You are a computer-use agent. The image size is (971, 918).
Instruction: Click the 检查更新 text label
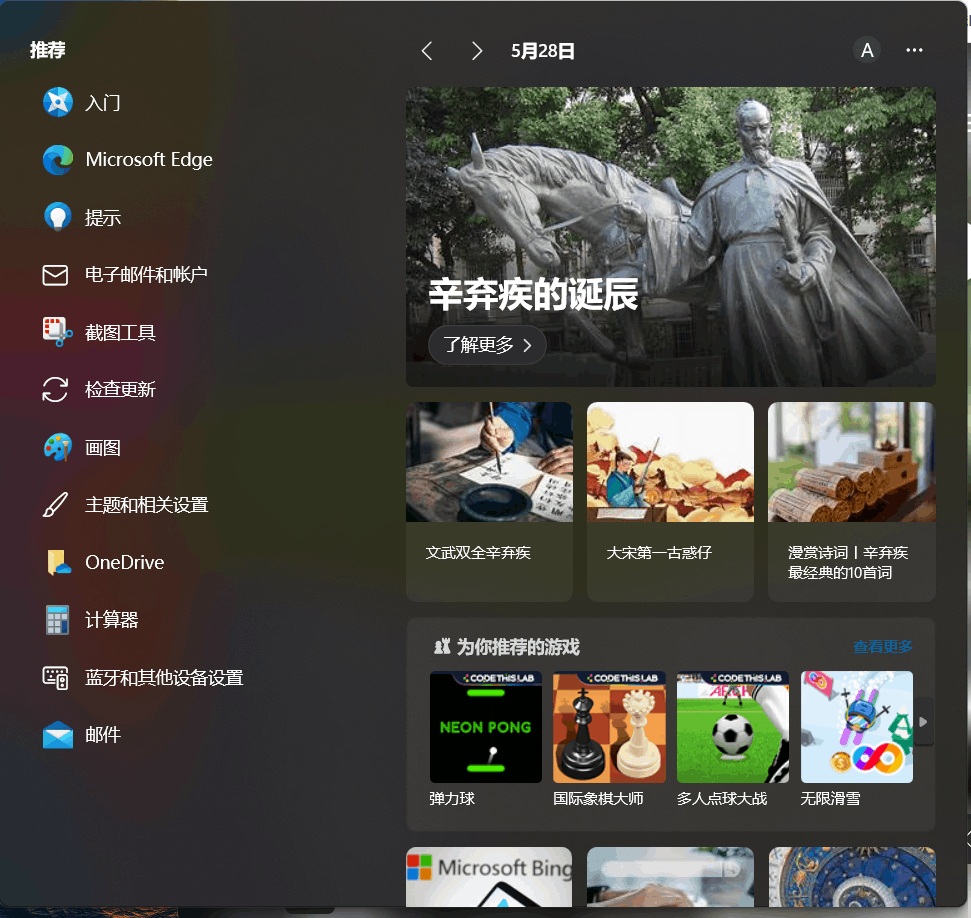pyautogui.click(x=120, y=390)
